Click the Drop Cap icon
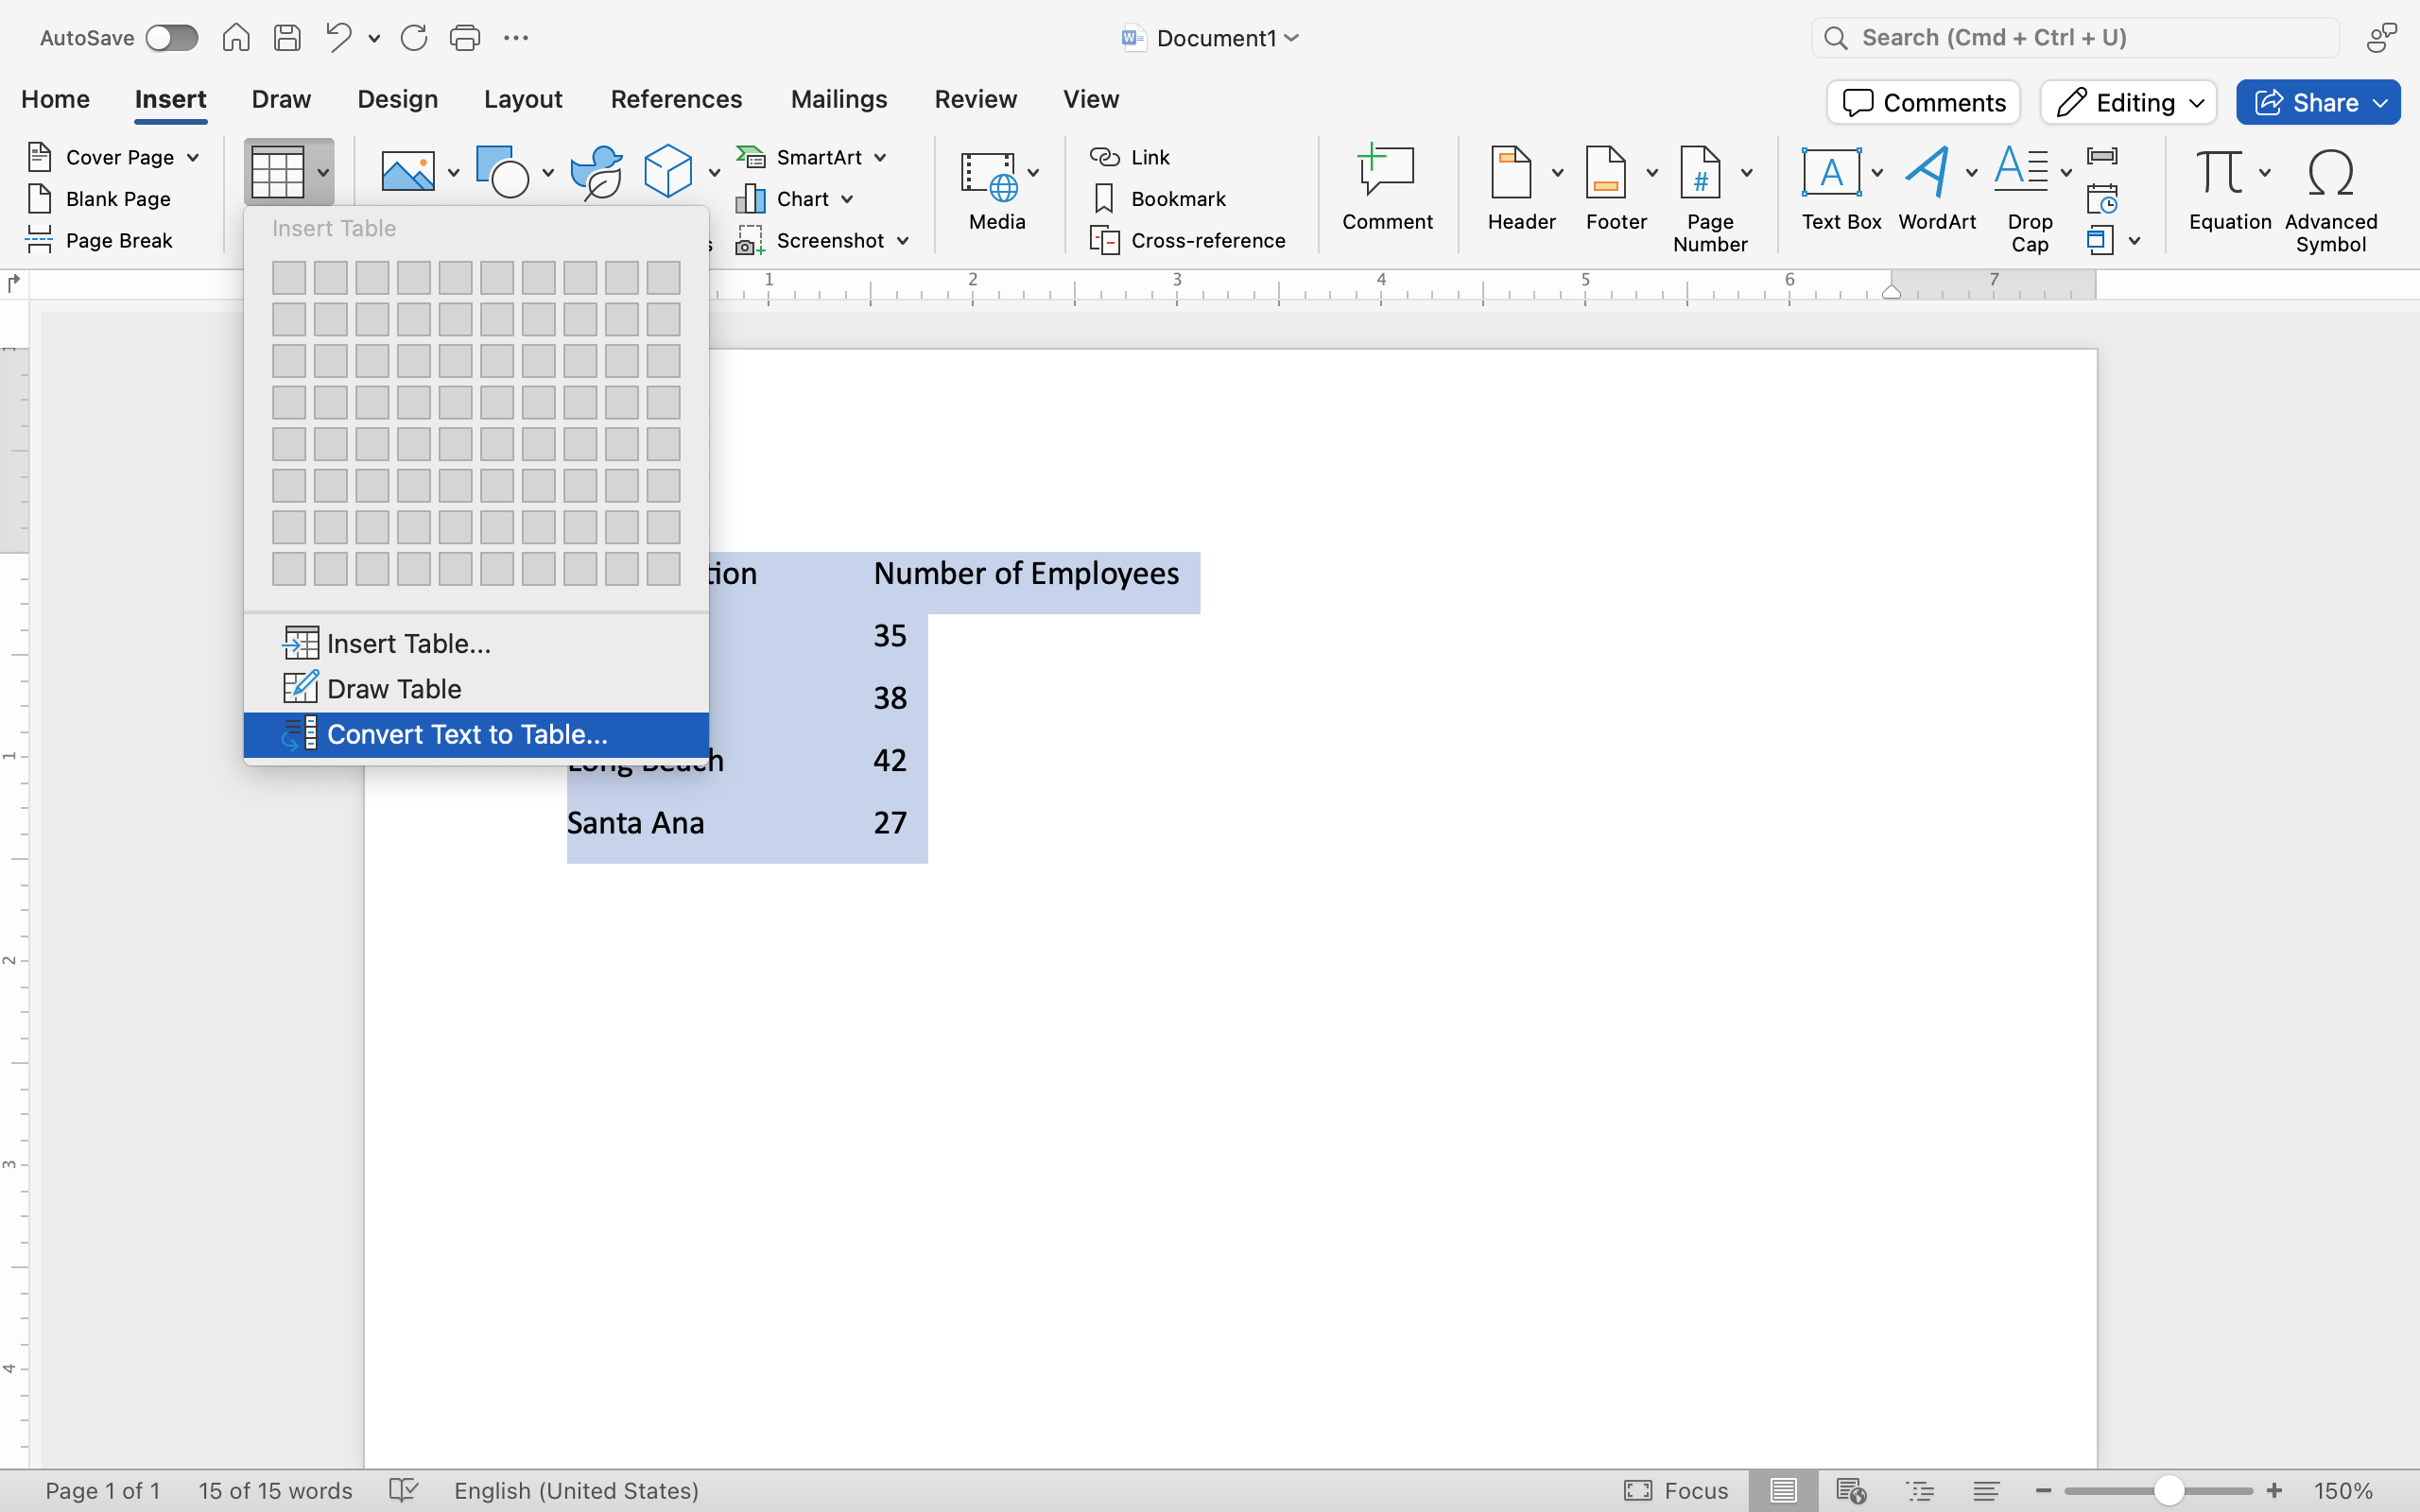Image resolution: width=2420 pixels, height=1512 pixels. tap(2021, 170)
